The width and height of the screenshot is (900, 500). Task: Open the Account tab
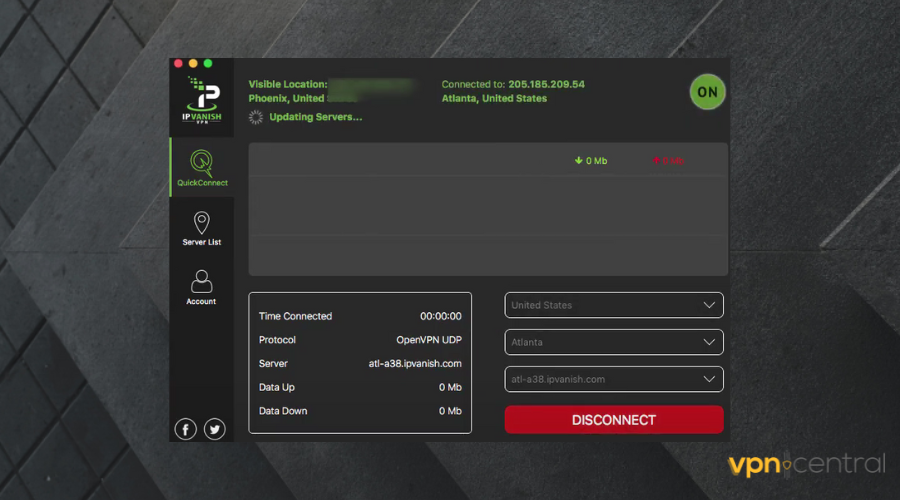tap(201, 288)
